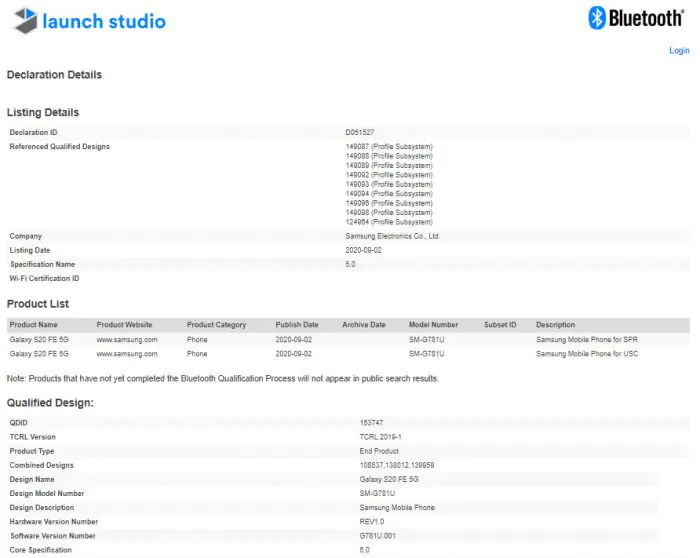Image resolution: width=700 pixels, height=558 pixels.
Task: Select declaration ID value D051527
Action: coord(359,132)
